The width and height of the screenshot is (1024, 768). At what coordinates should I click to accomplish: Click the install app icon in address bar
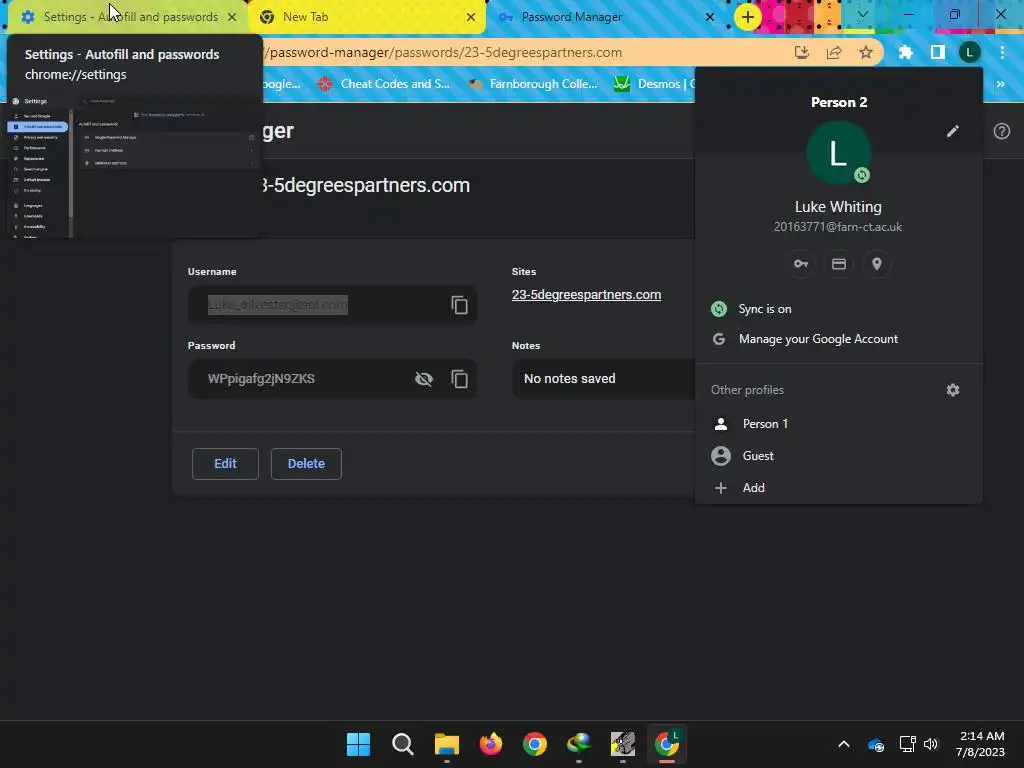801,52
